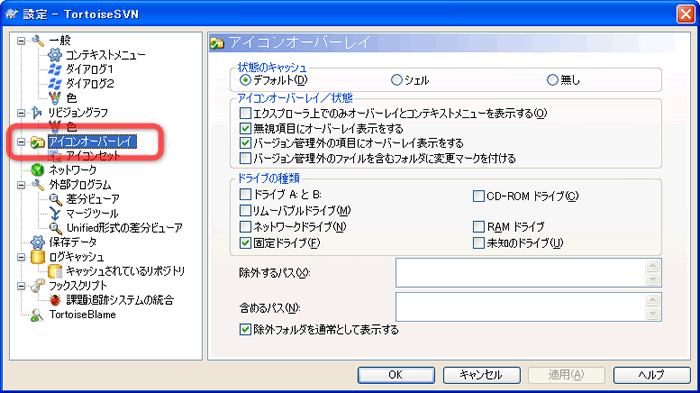Image resolution: width=700 pixels, height=393 pixels.
Task: Enable the 未知のドライブ(U) checkbox
Action: (479, 243)
